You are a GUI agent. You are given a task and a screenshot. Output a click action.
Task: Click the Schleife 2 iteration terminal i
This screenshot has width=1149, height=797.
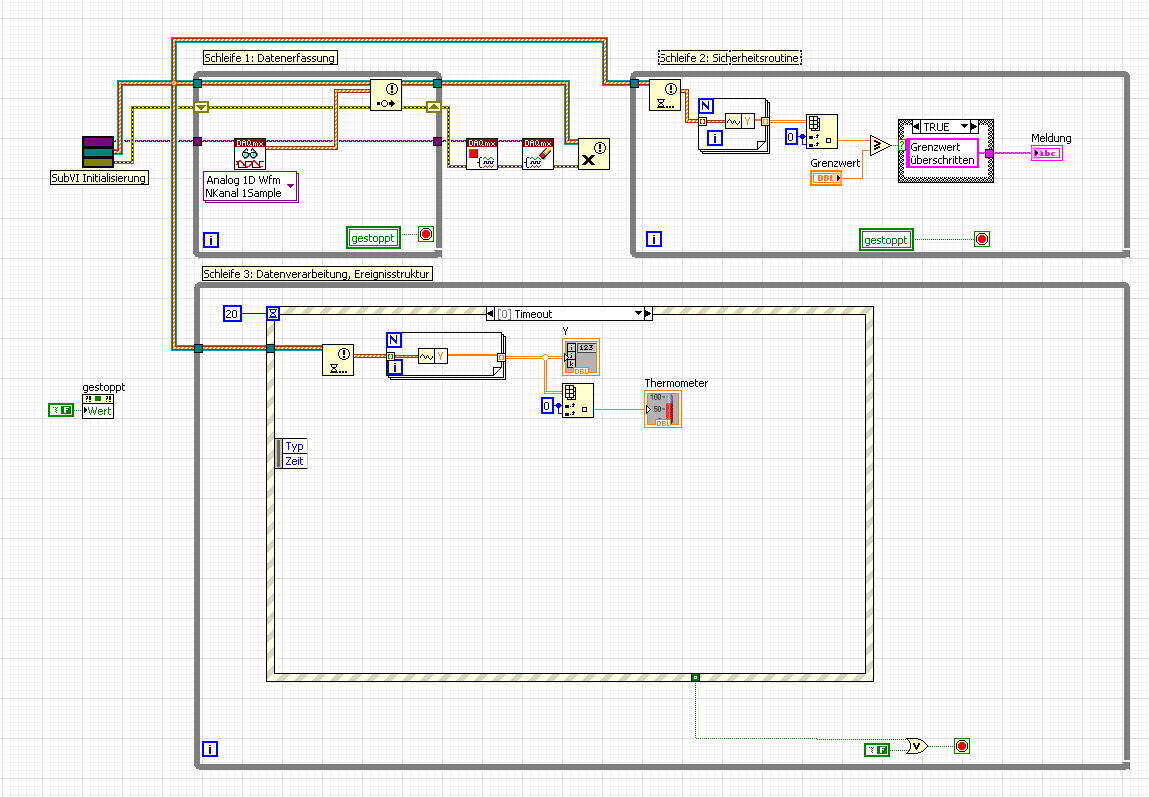point(654,239)
